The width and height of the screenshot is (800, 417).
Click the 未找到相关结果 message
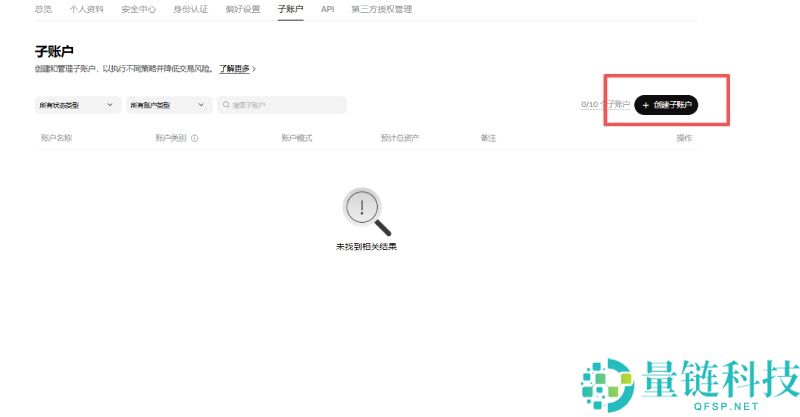366,247
